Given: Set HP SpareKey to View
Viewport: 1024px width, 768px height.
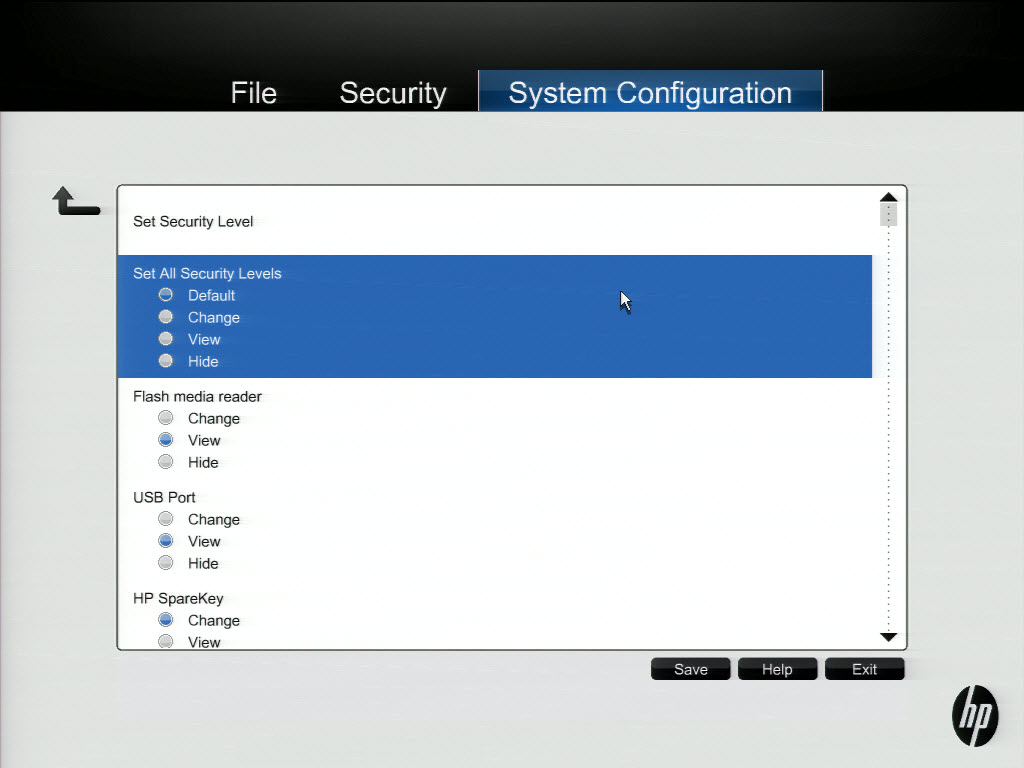Looking at the screenshot, I should tap(166, 641).
